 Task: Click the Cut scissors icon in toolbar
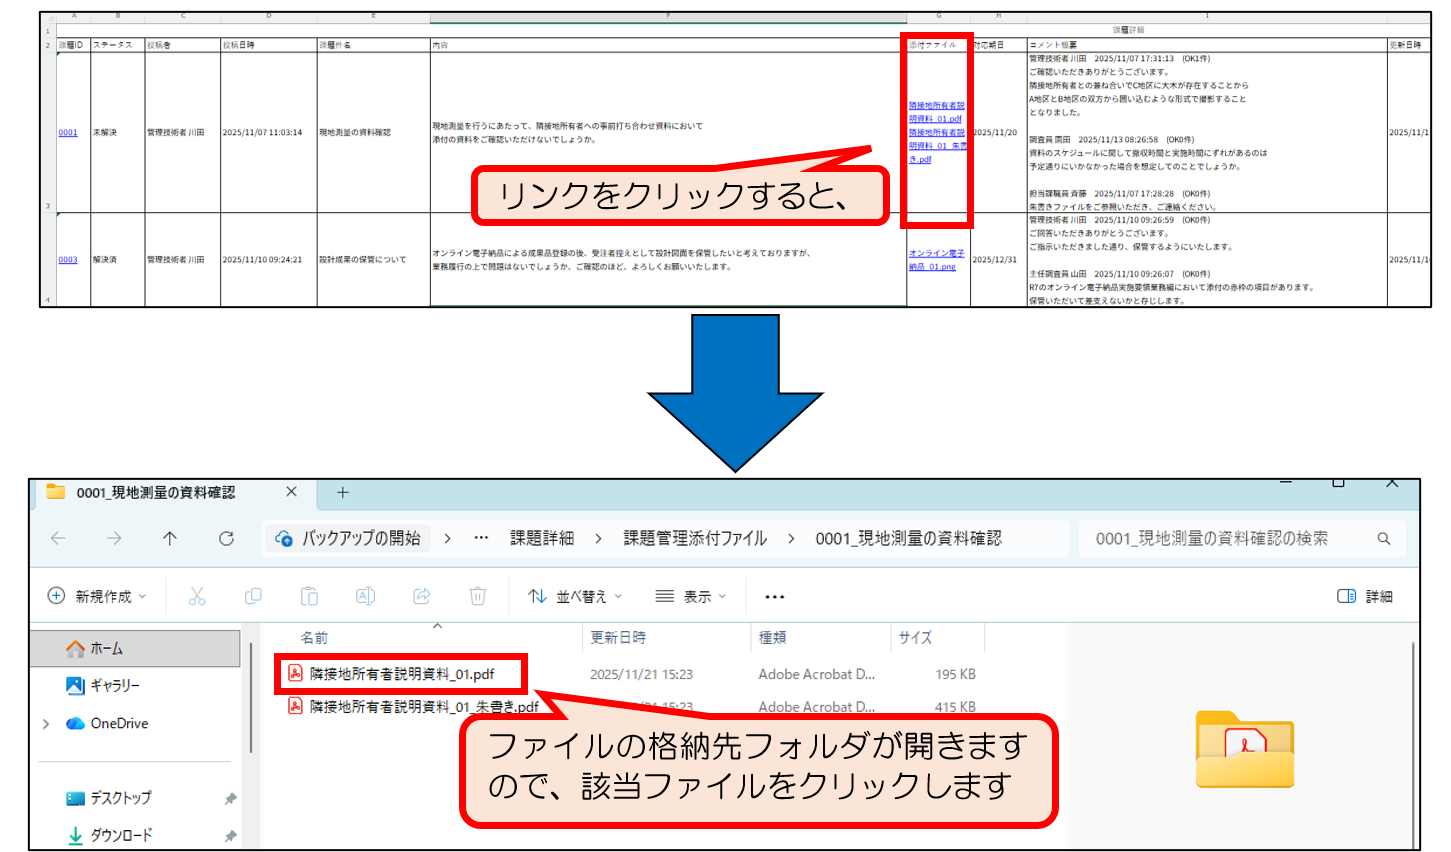tap(197, 596)
